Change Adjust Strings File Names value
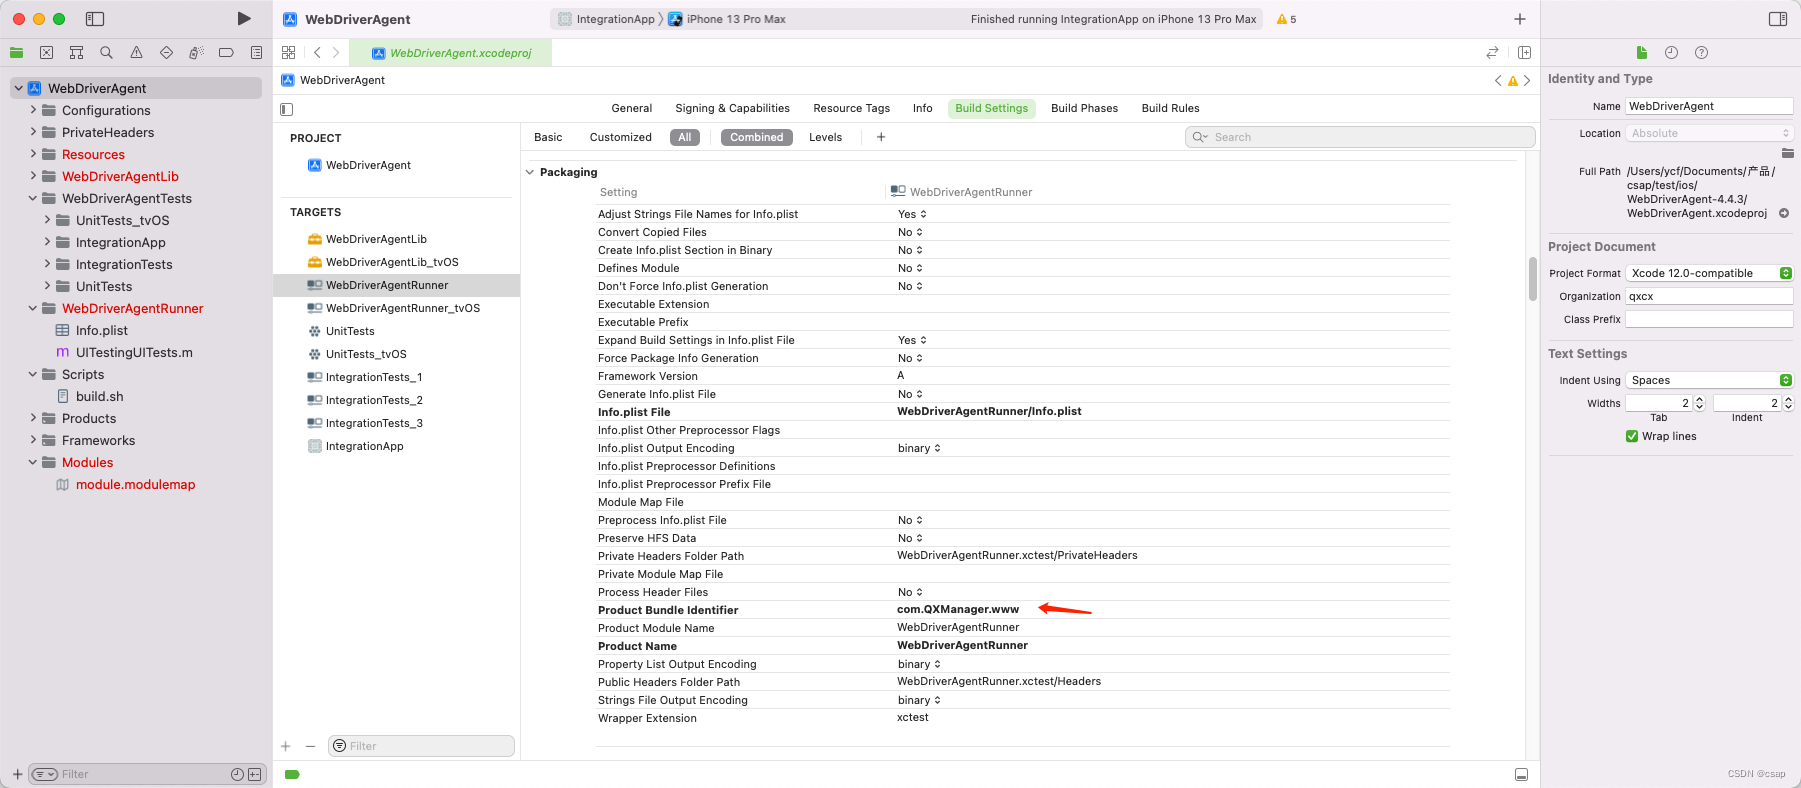 pos(912,214)
